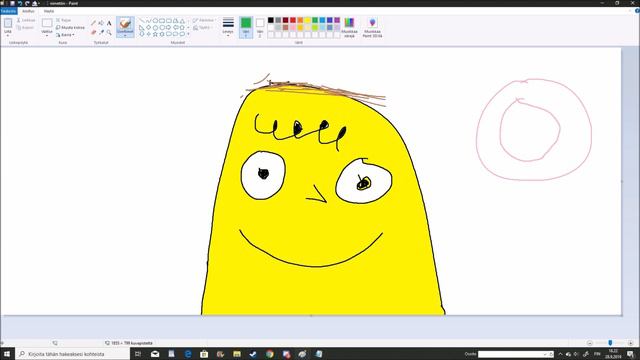Pick the purple color swatch
640x360 pixels.
(337, 20)
